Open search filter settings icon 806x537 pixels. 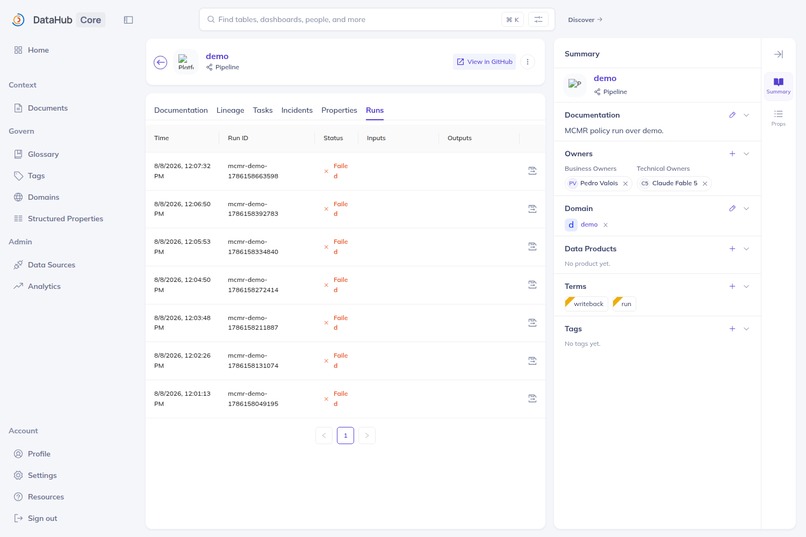pyautogui.click(x=538, y=20)
